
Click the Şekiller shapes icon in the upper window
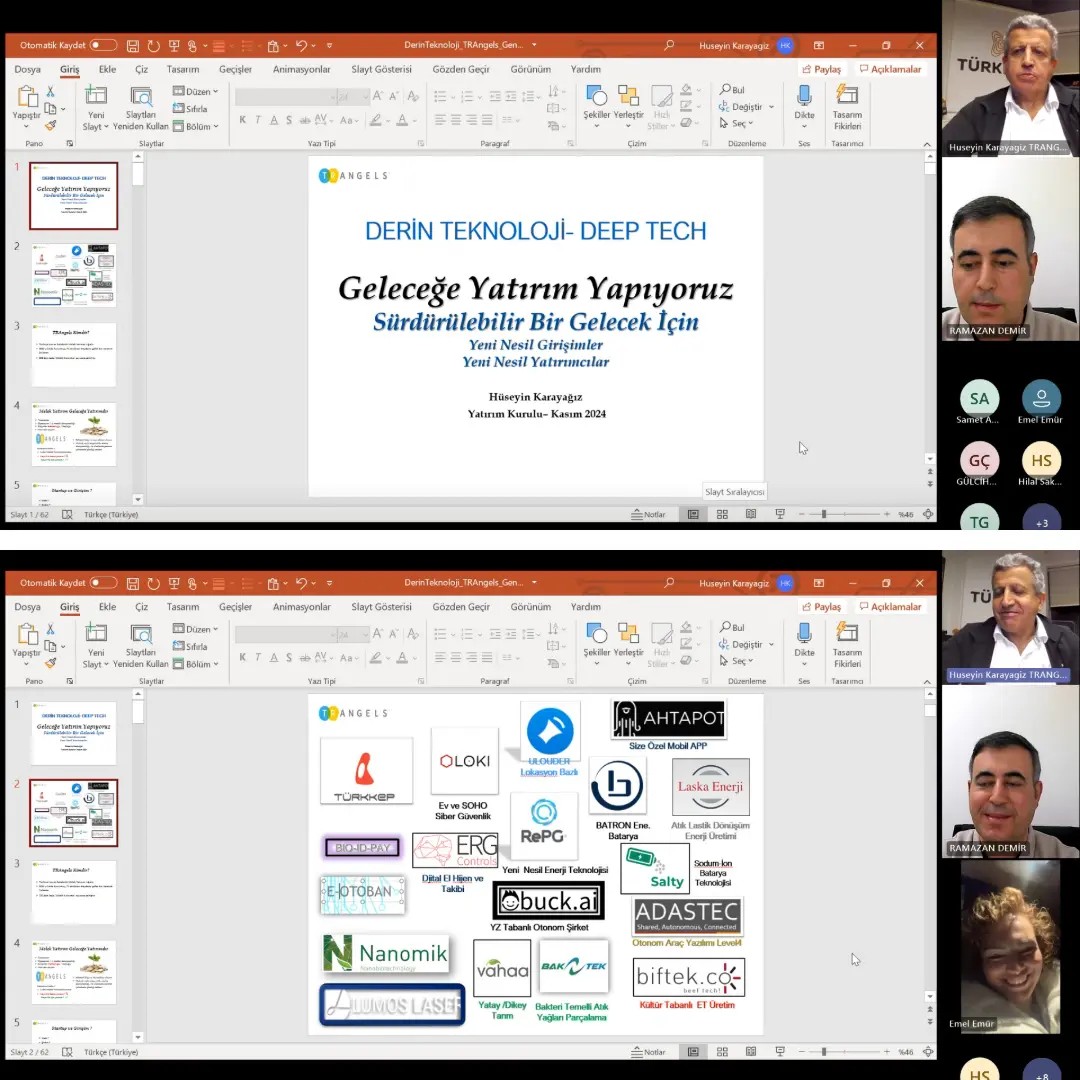(596, 96)
